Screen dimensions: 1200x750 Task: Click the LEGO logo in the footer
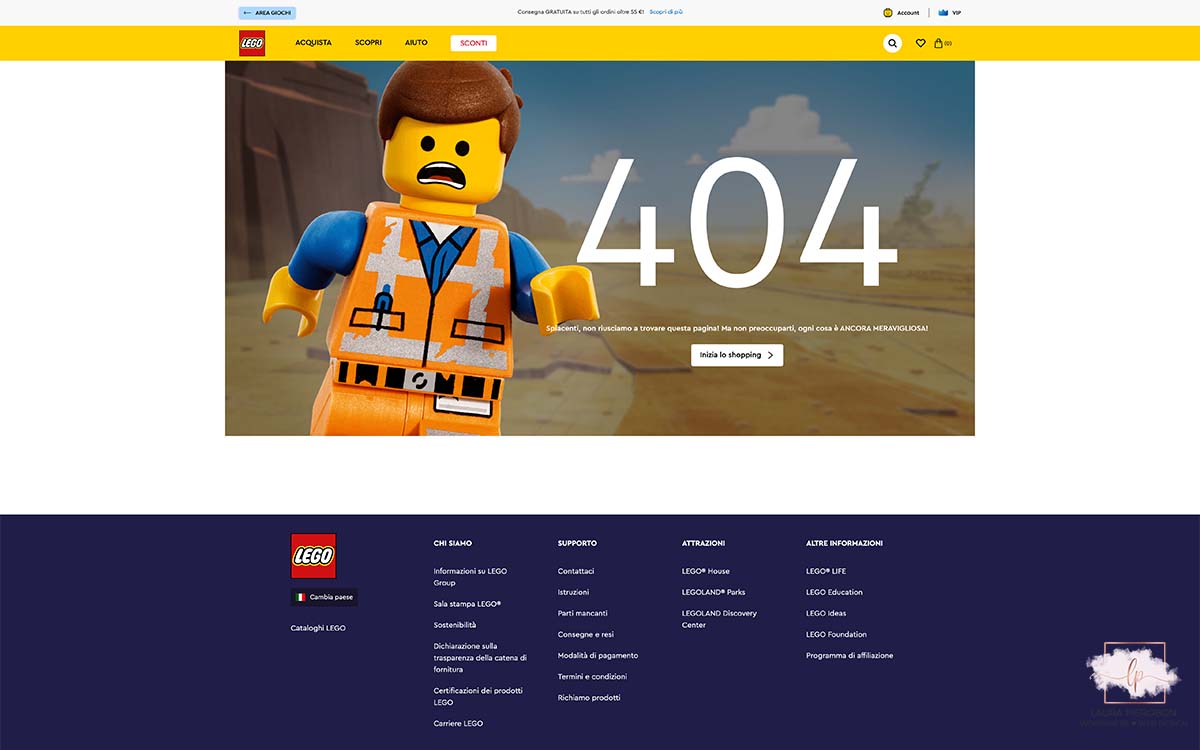(313, 556)
